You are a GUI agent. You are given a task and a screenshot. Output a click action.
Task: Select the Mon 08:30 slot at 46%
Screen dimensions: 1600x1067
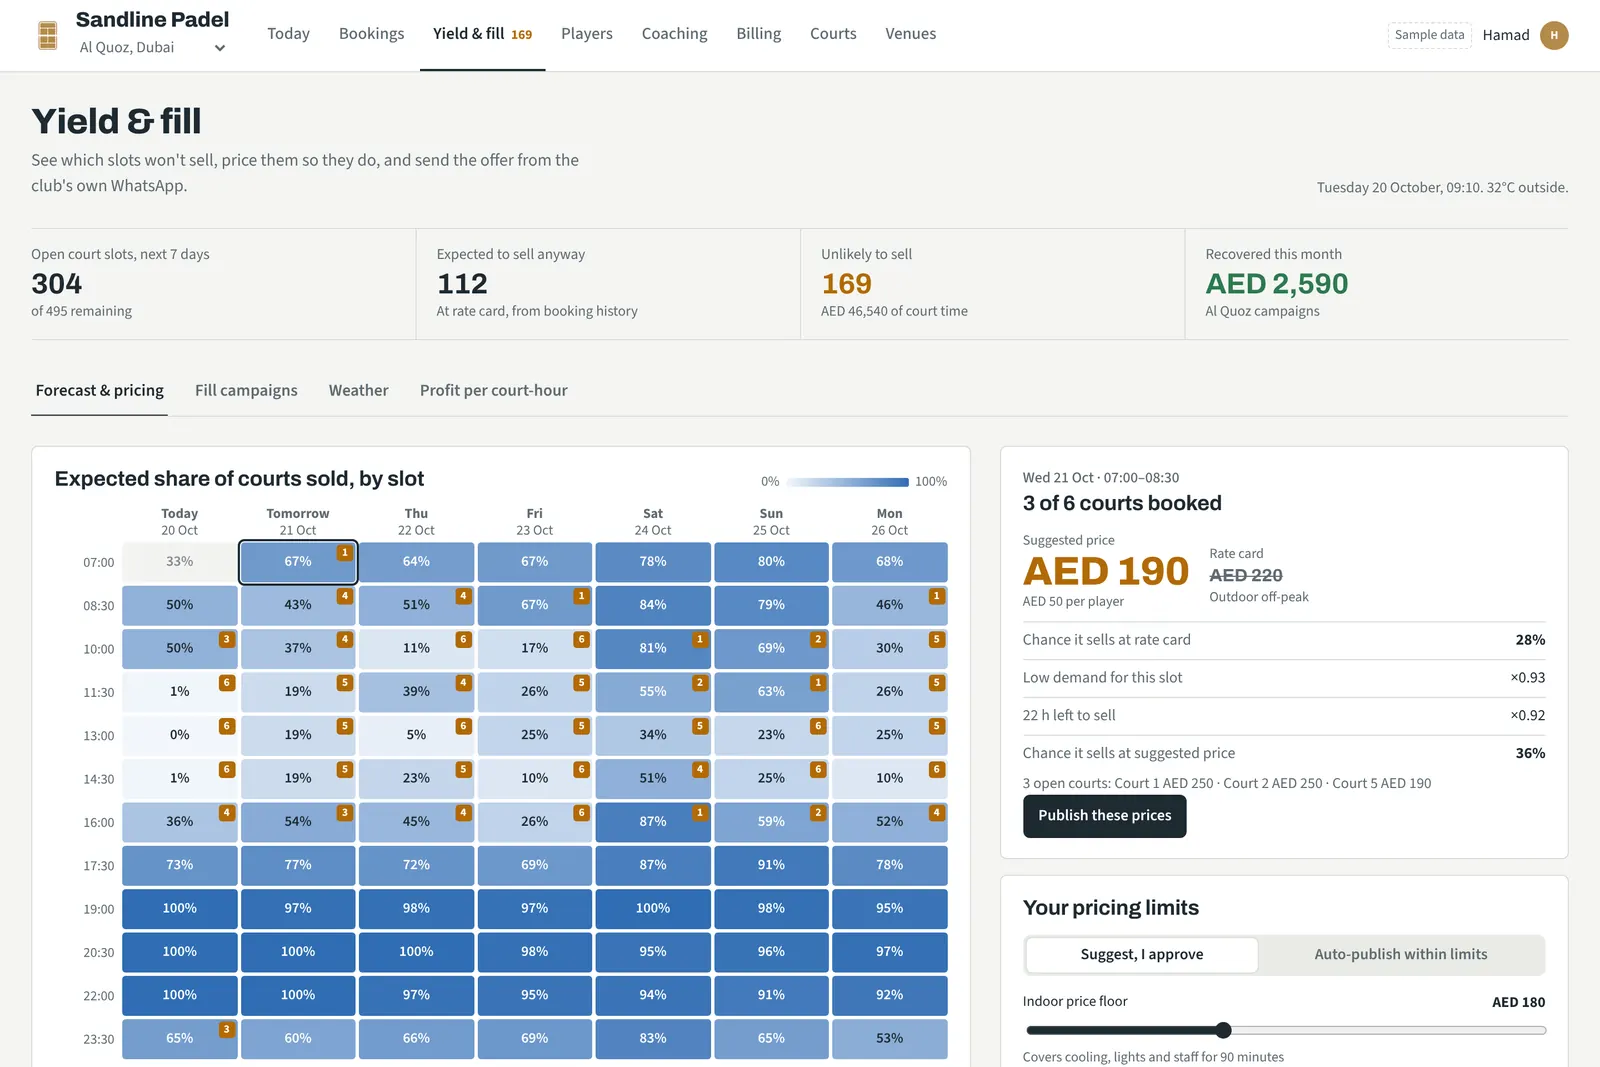point(889,605)
